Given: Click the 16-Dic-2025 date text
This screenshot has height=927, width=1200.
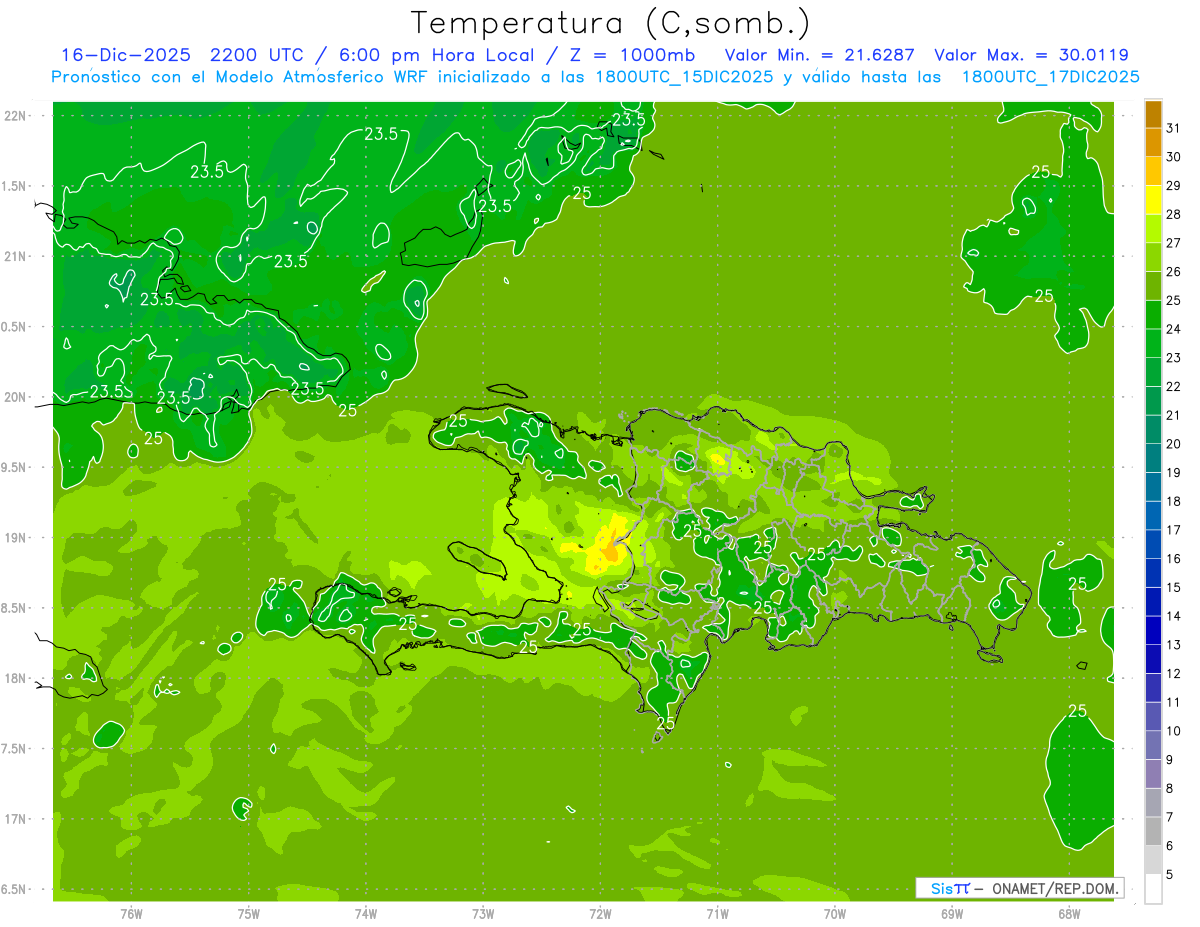Looking at the screenshot, I should click(x=124, y=55).
